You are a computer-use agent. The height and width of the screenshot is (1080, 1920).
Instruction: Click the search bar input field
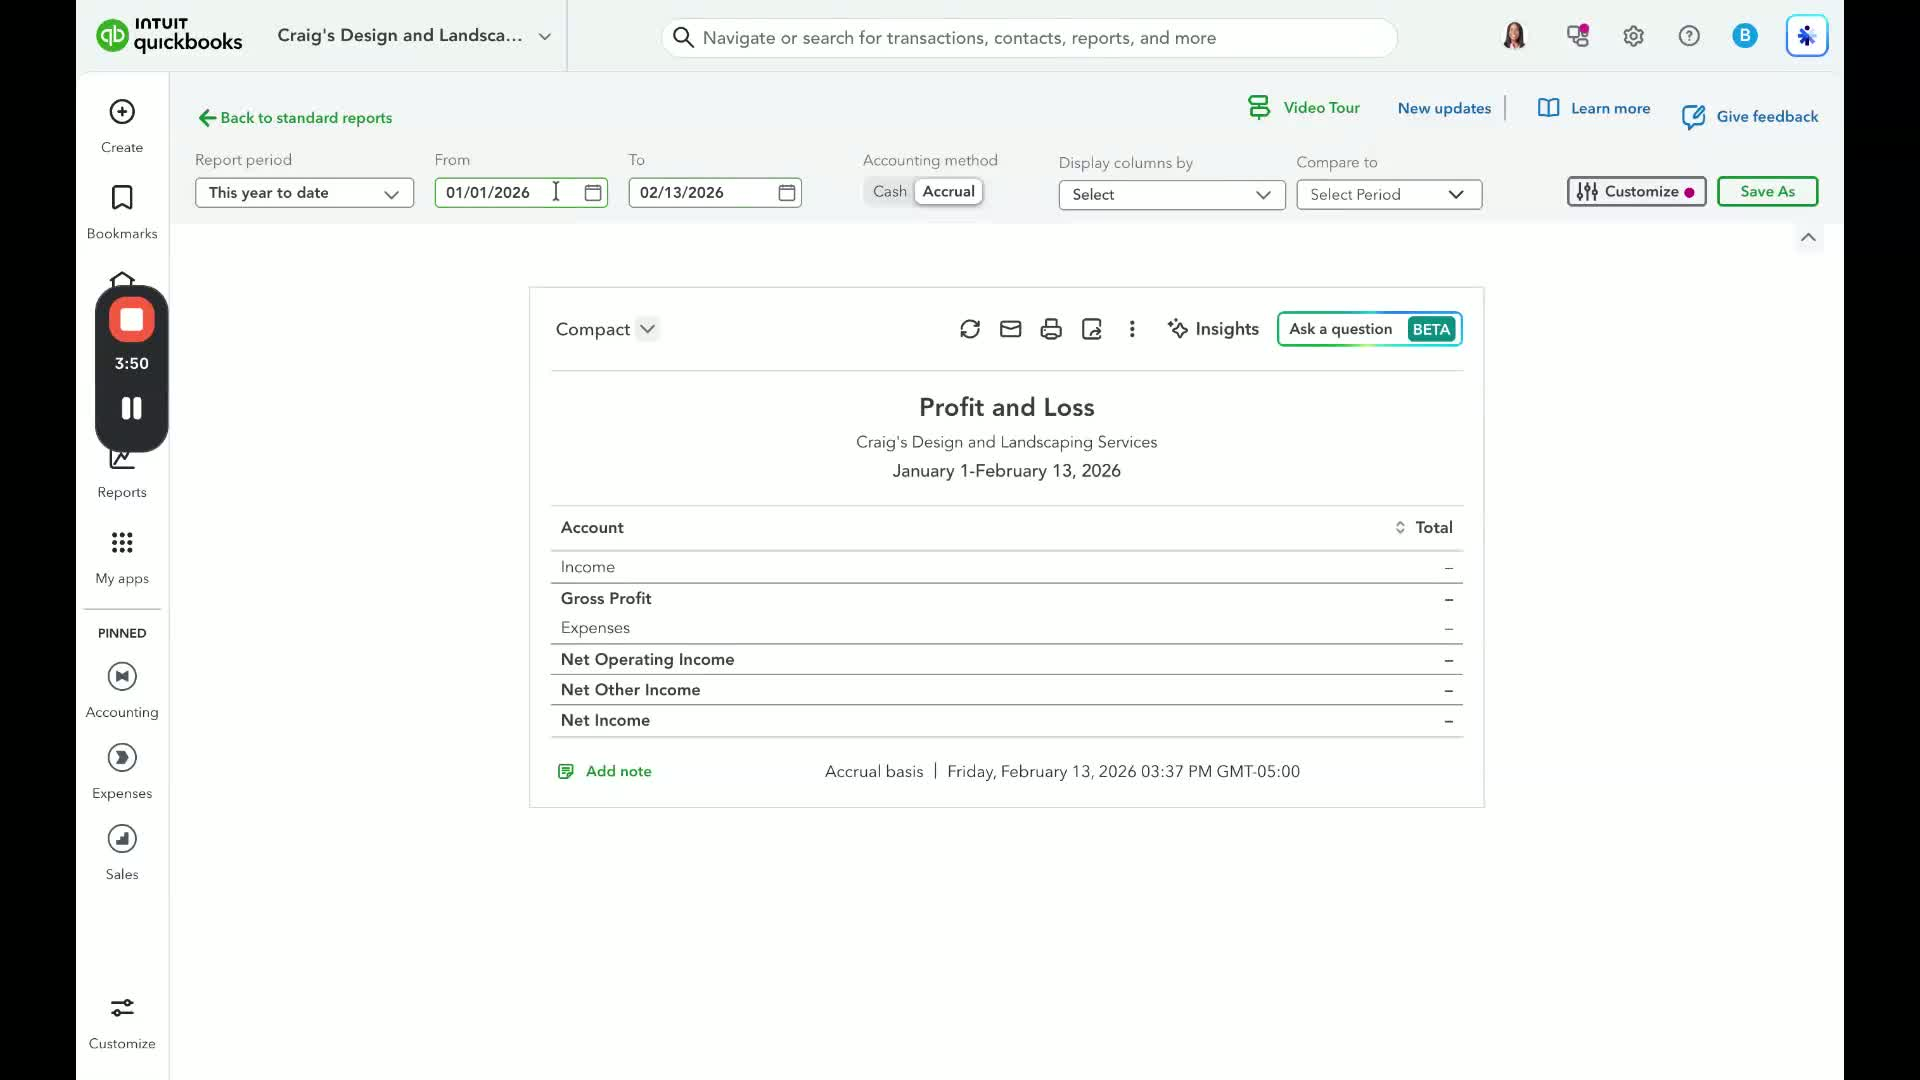point(1030,38)
